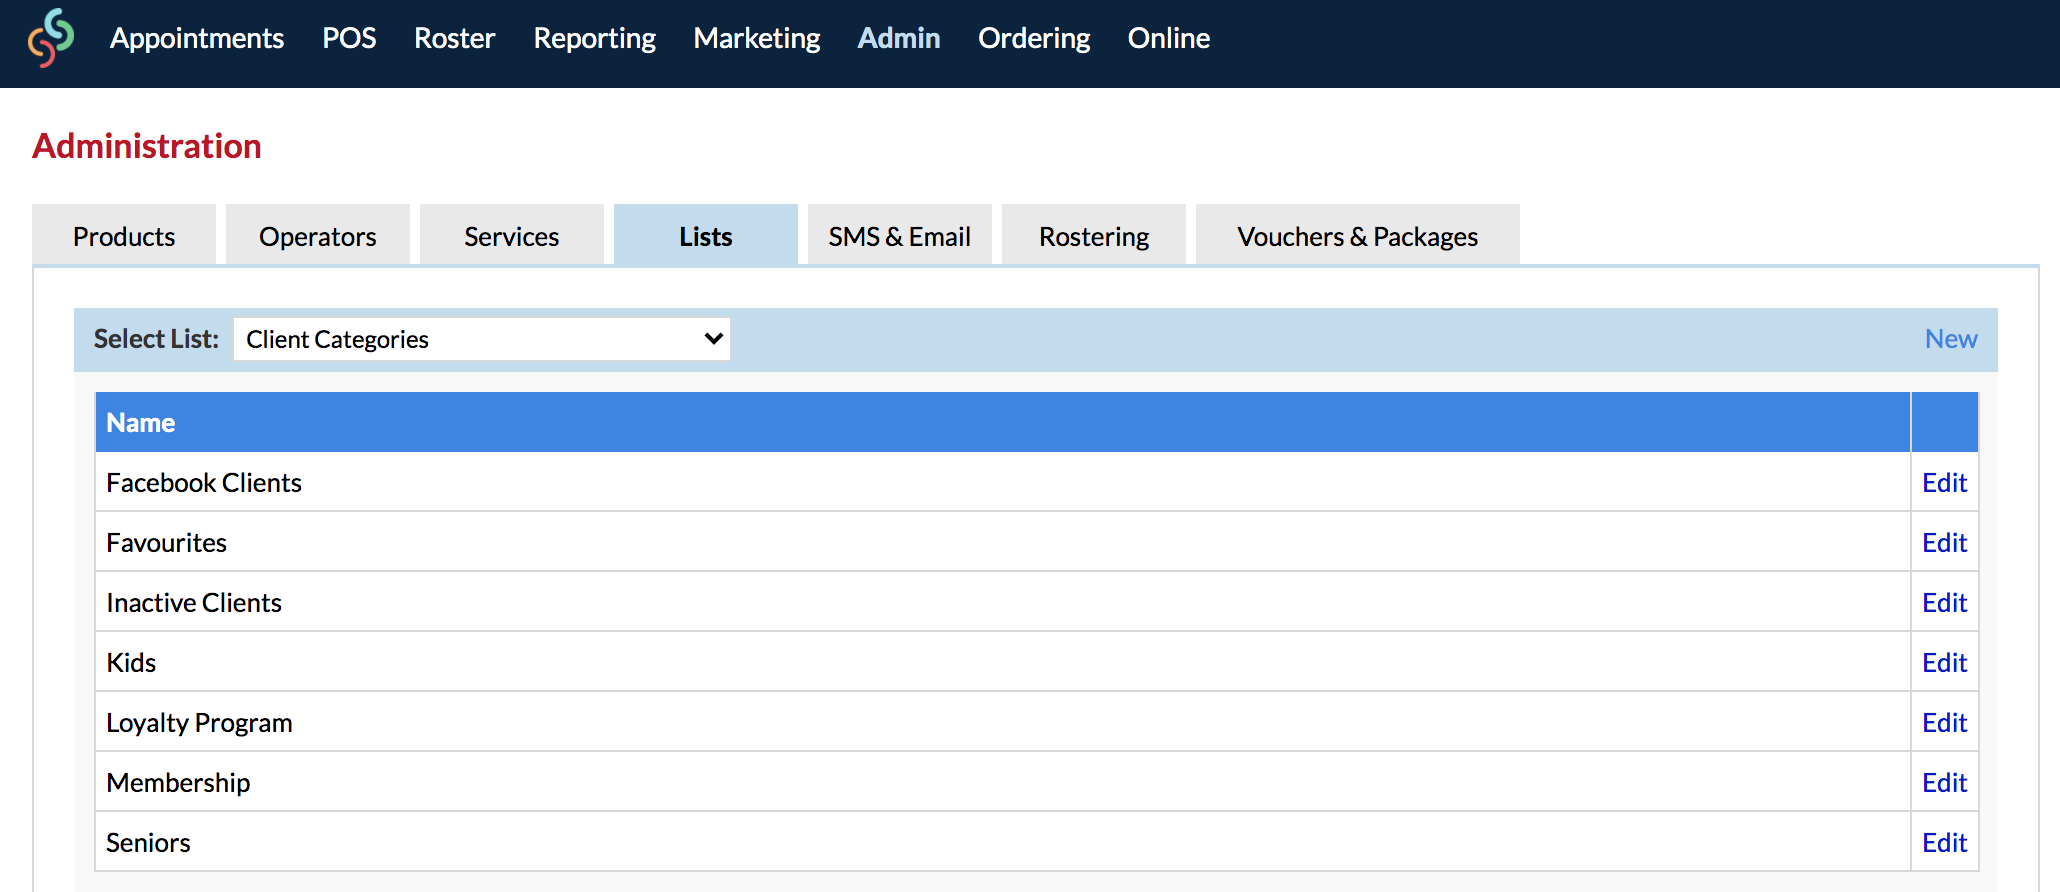This screenshot has width=2060, height=892.
Task: Open the Roster menu item
Action: tap(455, 38)
